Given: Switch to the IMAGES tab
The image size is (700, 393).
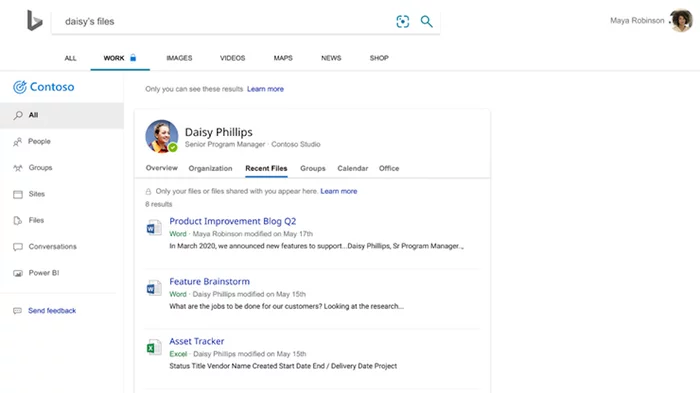Looking at the screenshot, I should point(179,58).
